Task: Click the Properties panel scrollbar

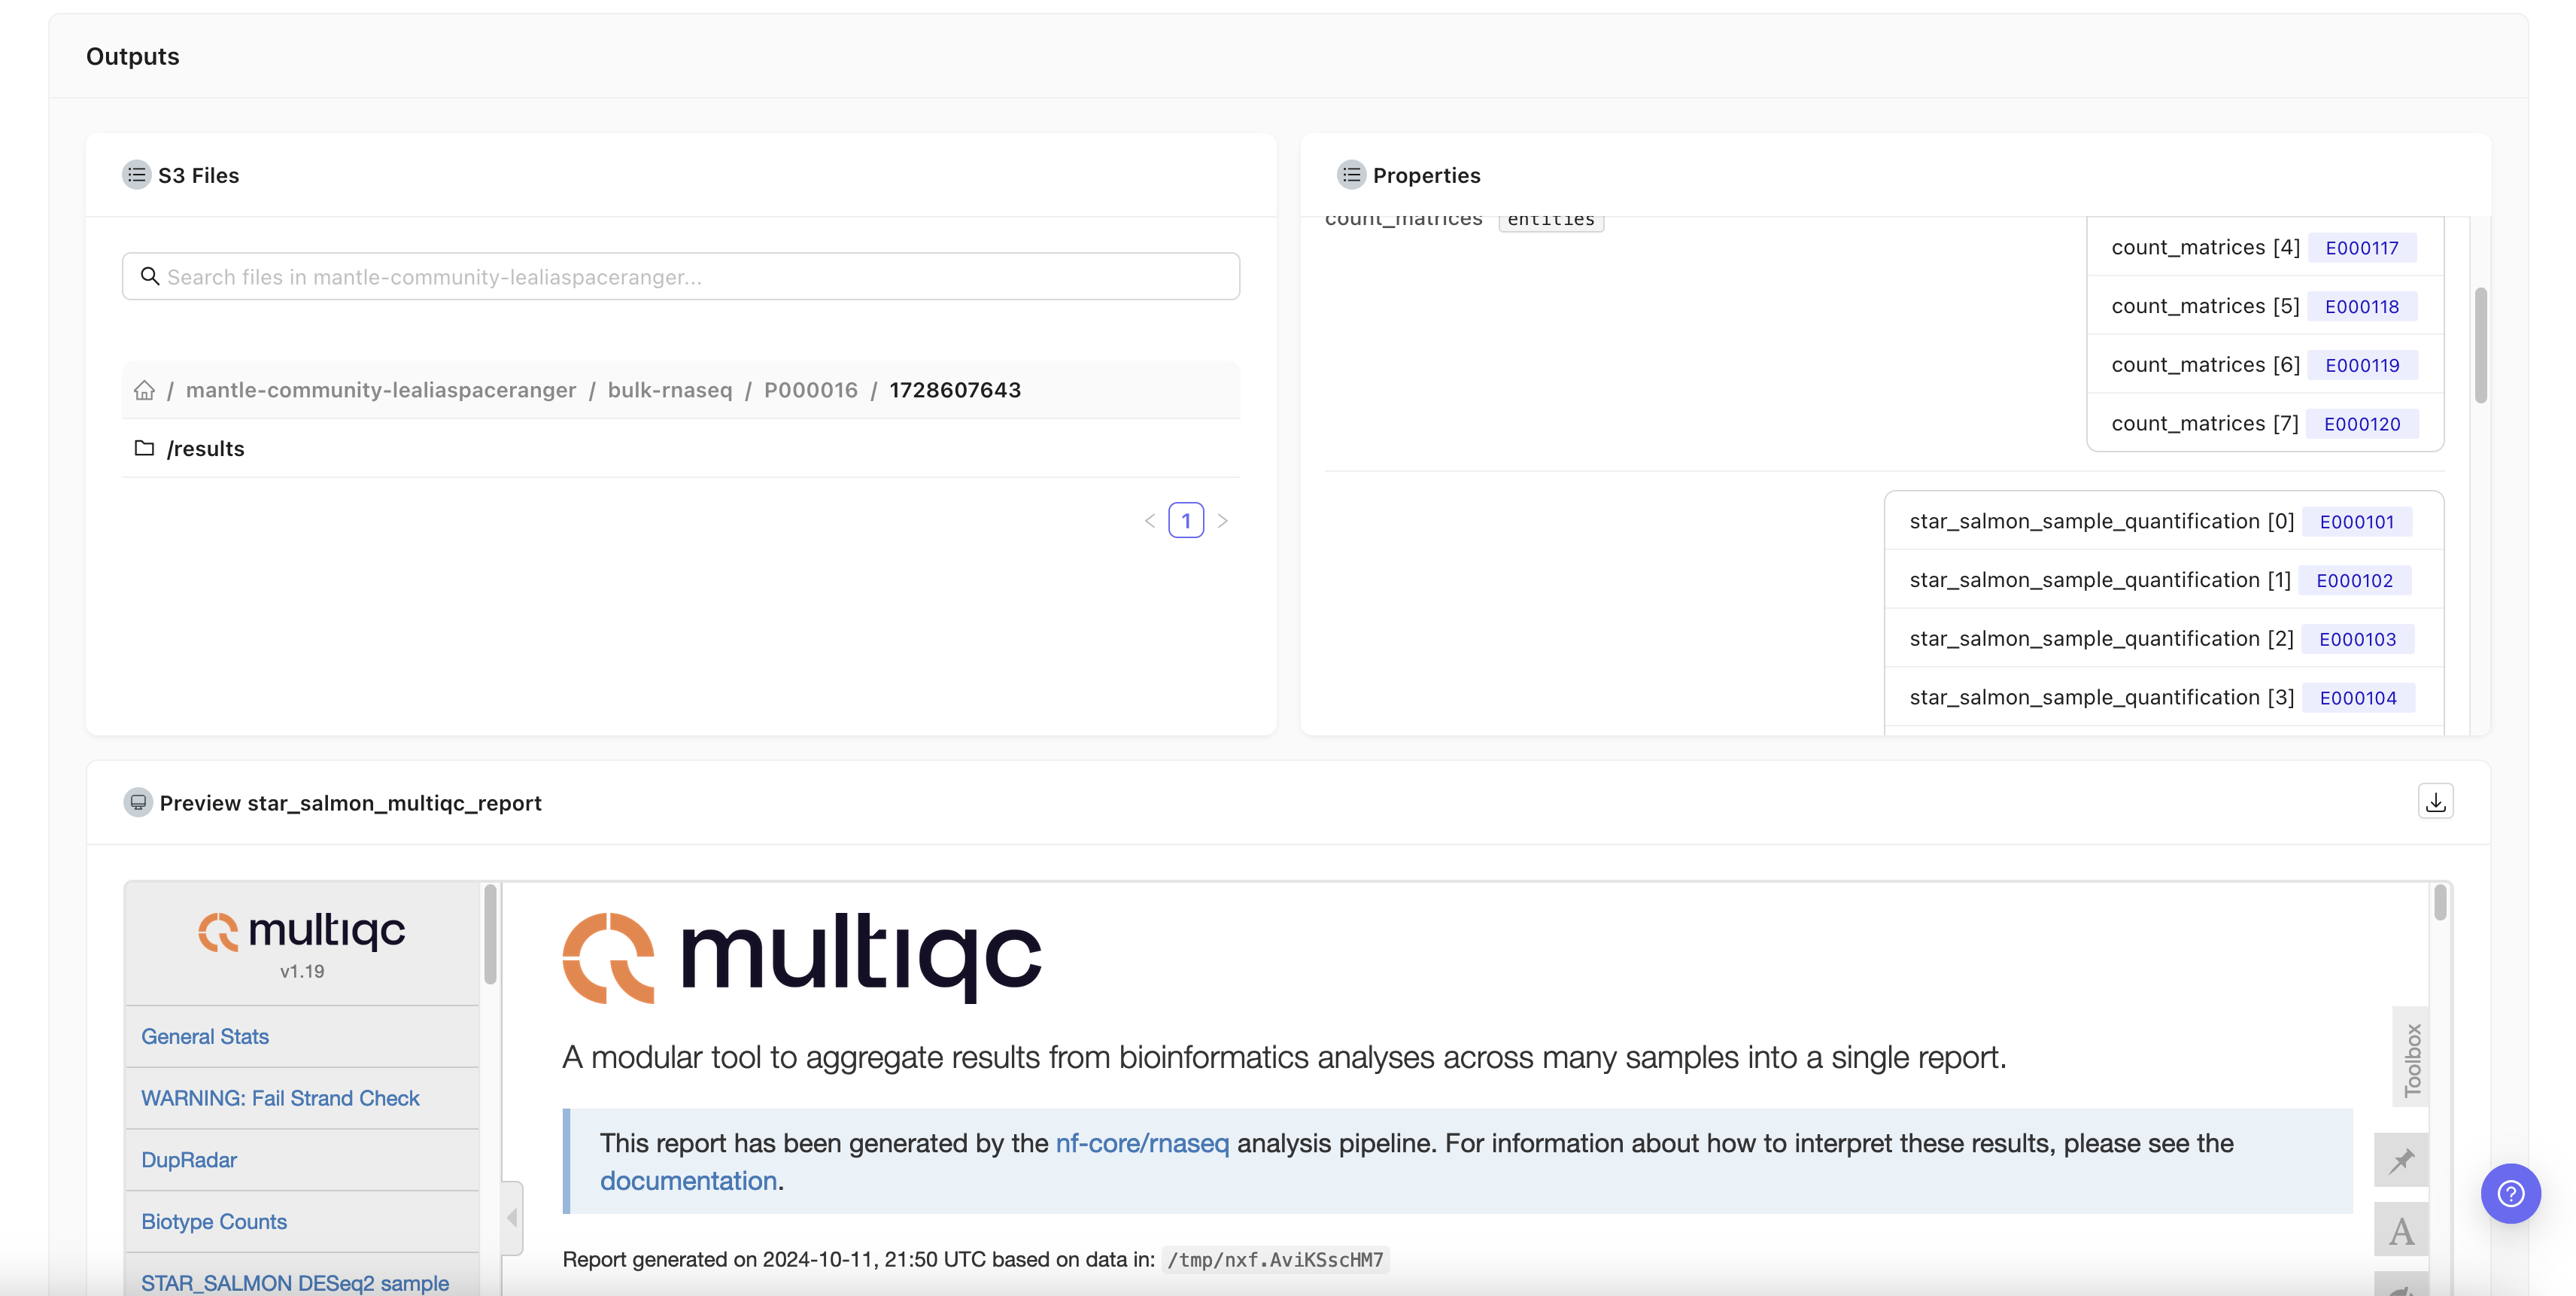Action: [2480, 345]
